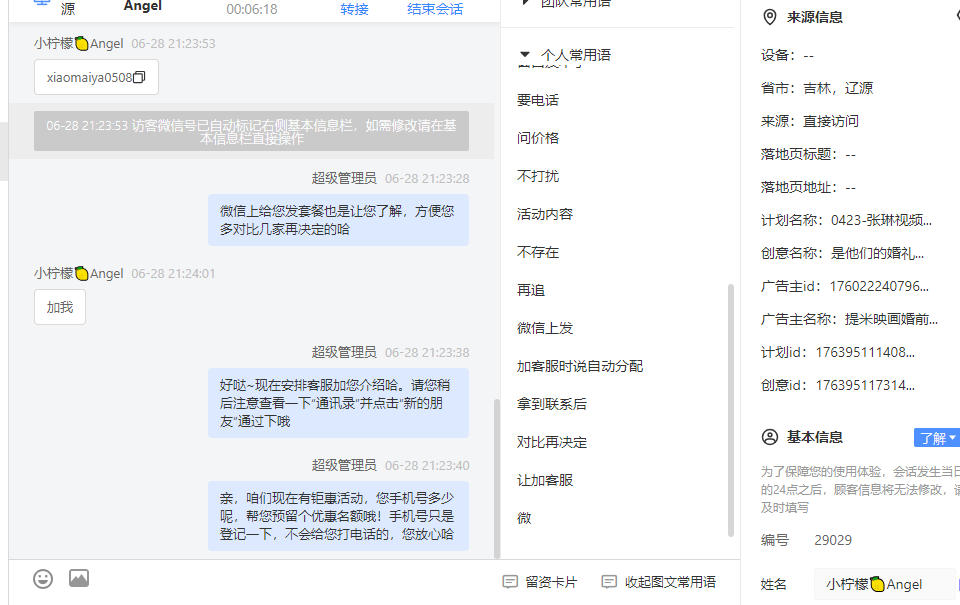Select the 不存在 quick phrase

538,252
